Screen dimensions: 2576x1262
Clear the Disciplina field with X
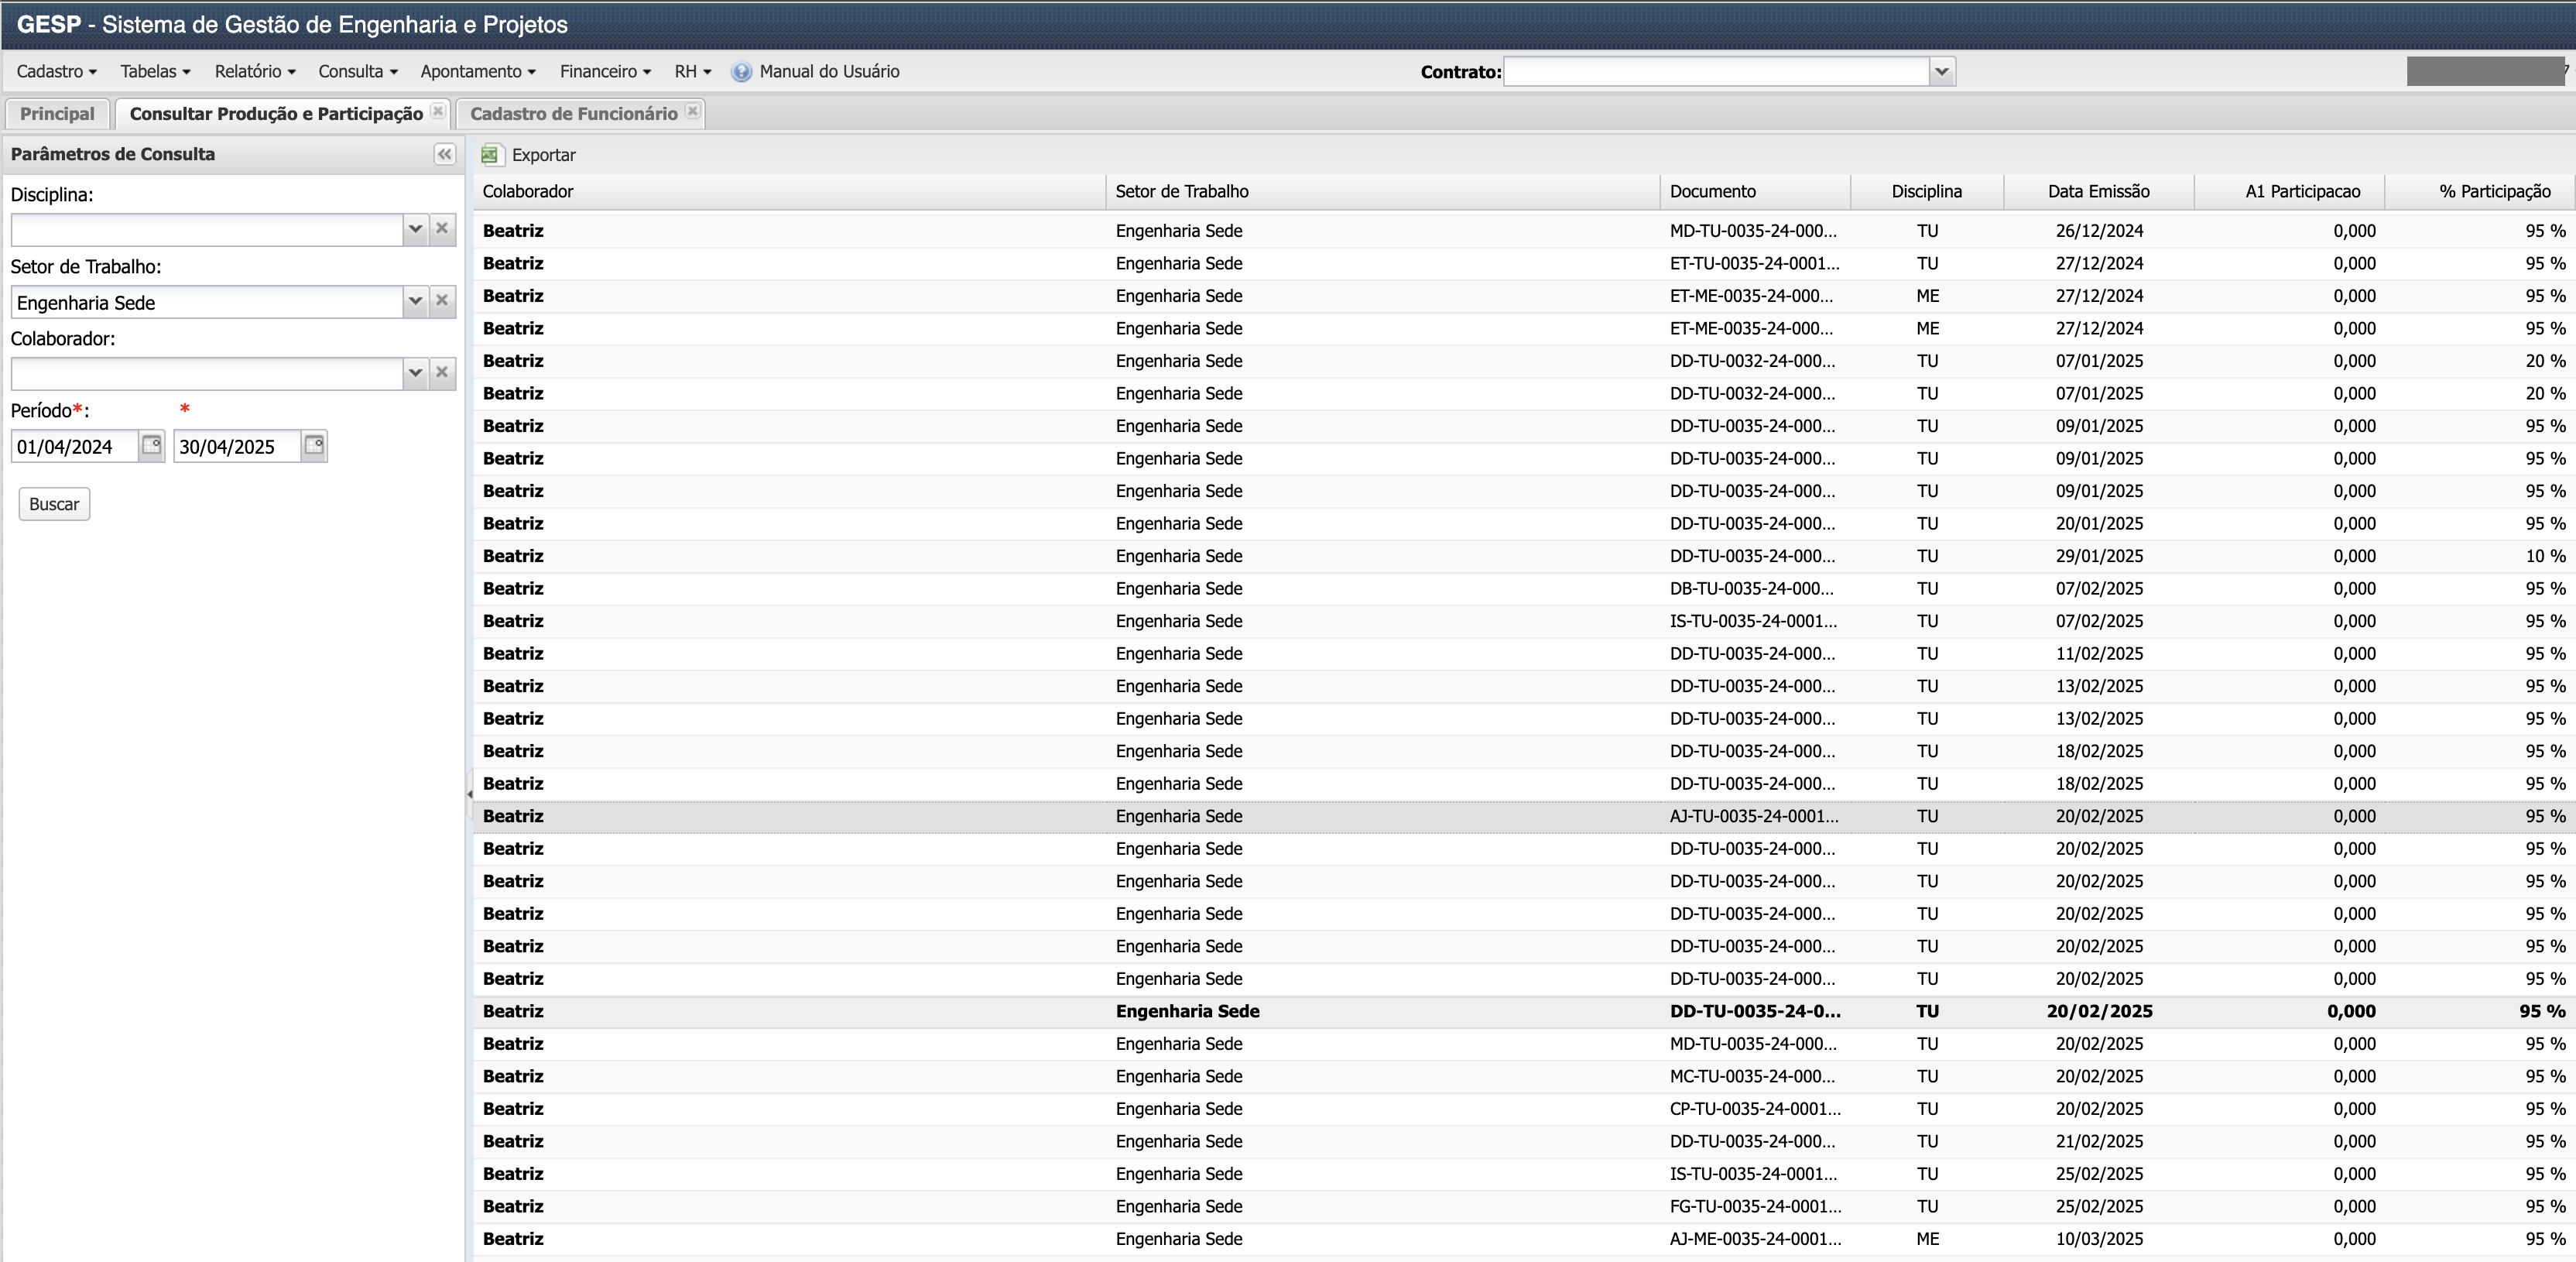[x=442, y=229]
